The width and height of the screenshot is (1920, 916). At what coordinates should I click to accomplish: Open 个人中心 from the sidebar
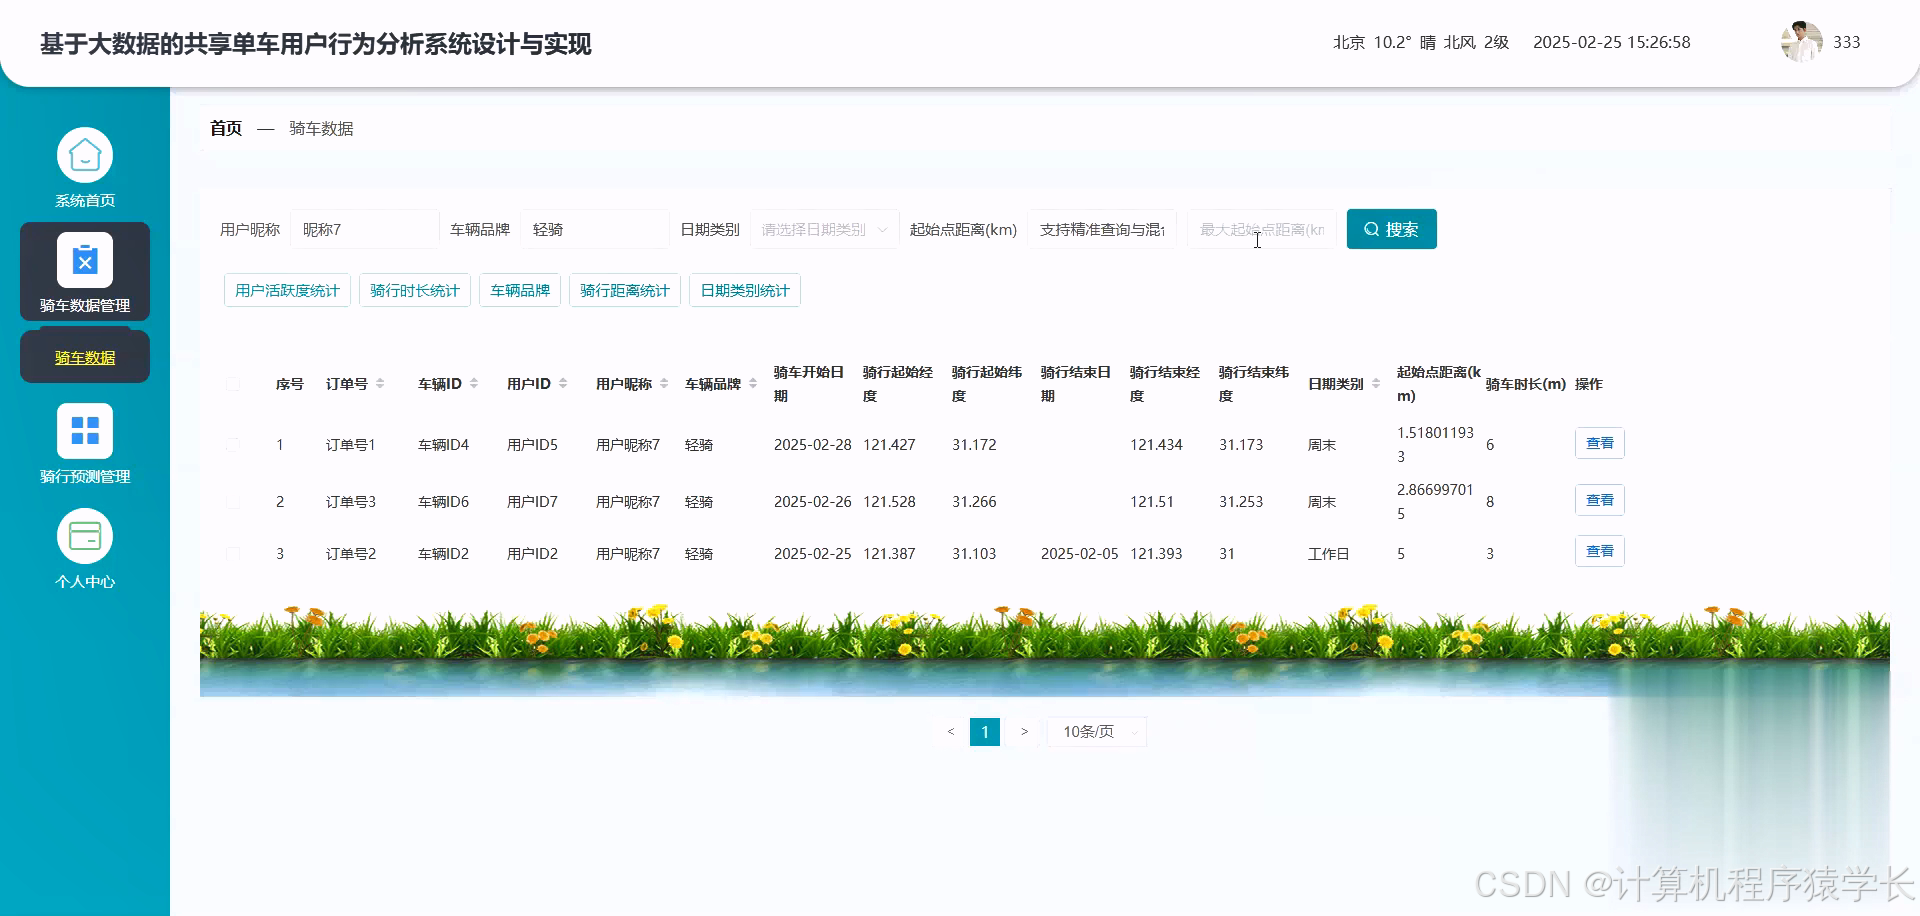coord(84,547)
